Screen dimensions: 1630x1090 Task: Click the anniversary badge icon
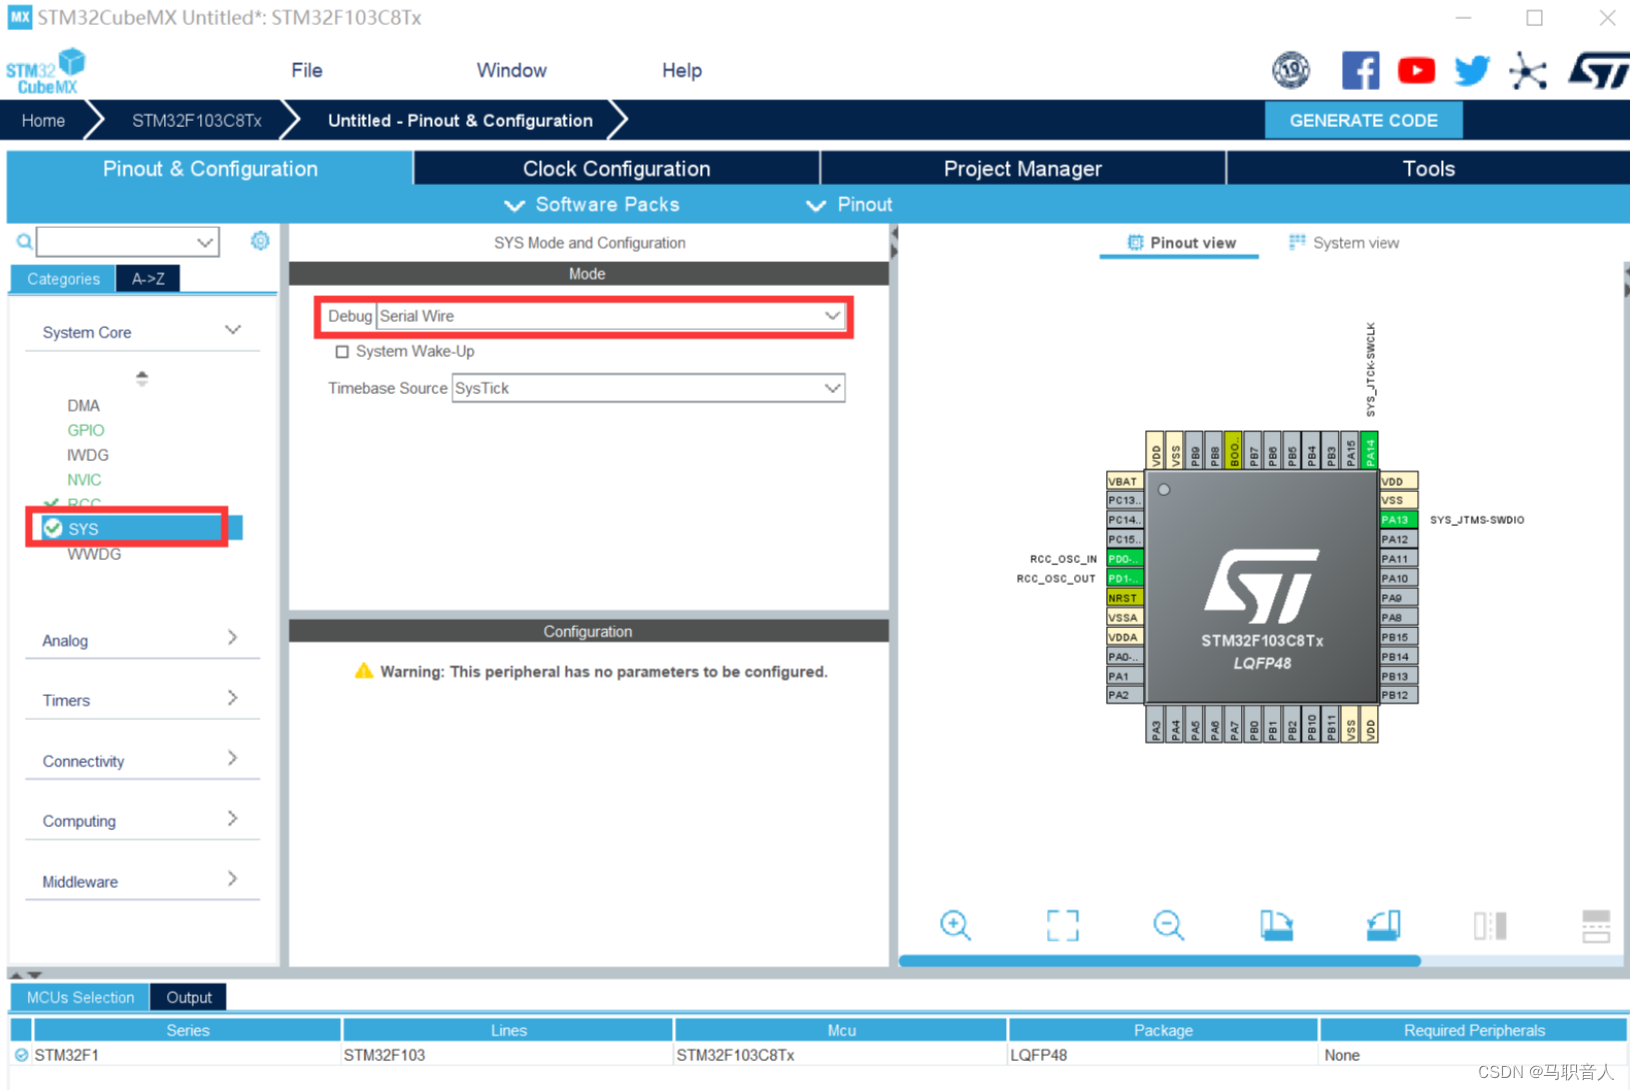(x=1291, y=70)
